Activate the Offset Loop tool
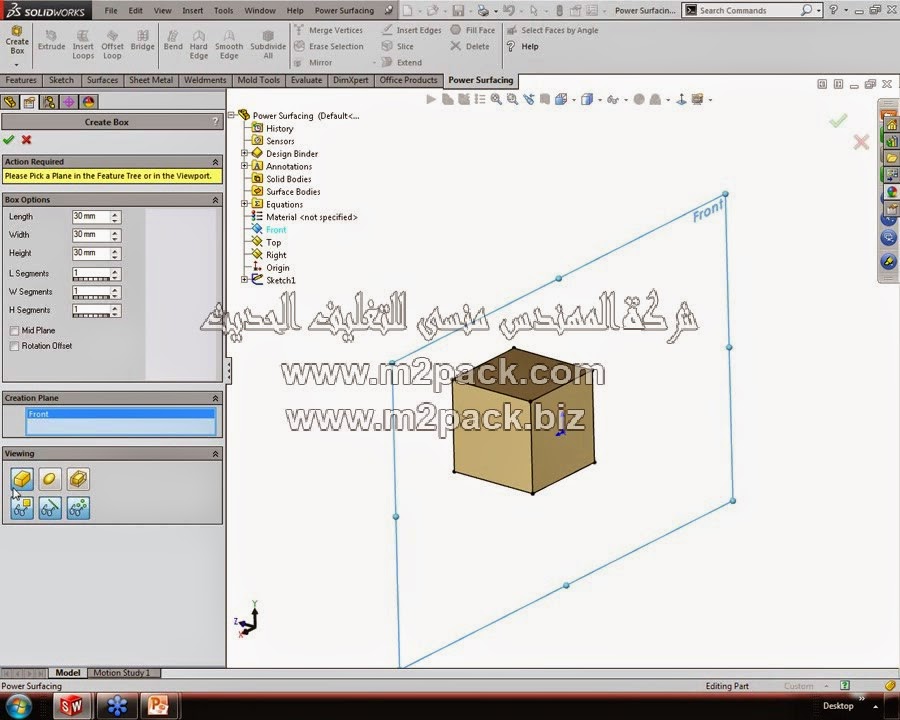The width and height of the screenshot is (900, 720). click(x=112, y=45)
